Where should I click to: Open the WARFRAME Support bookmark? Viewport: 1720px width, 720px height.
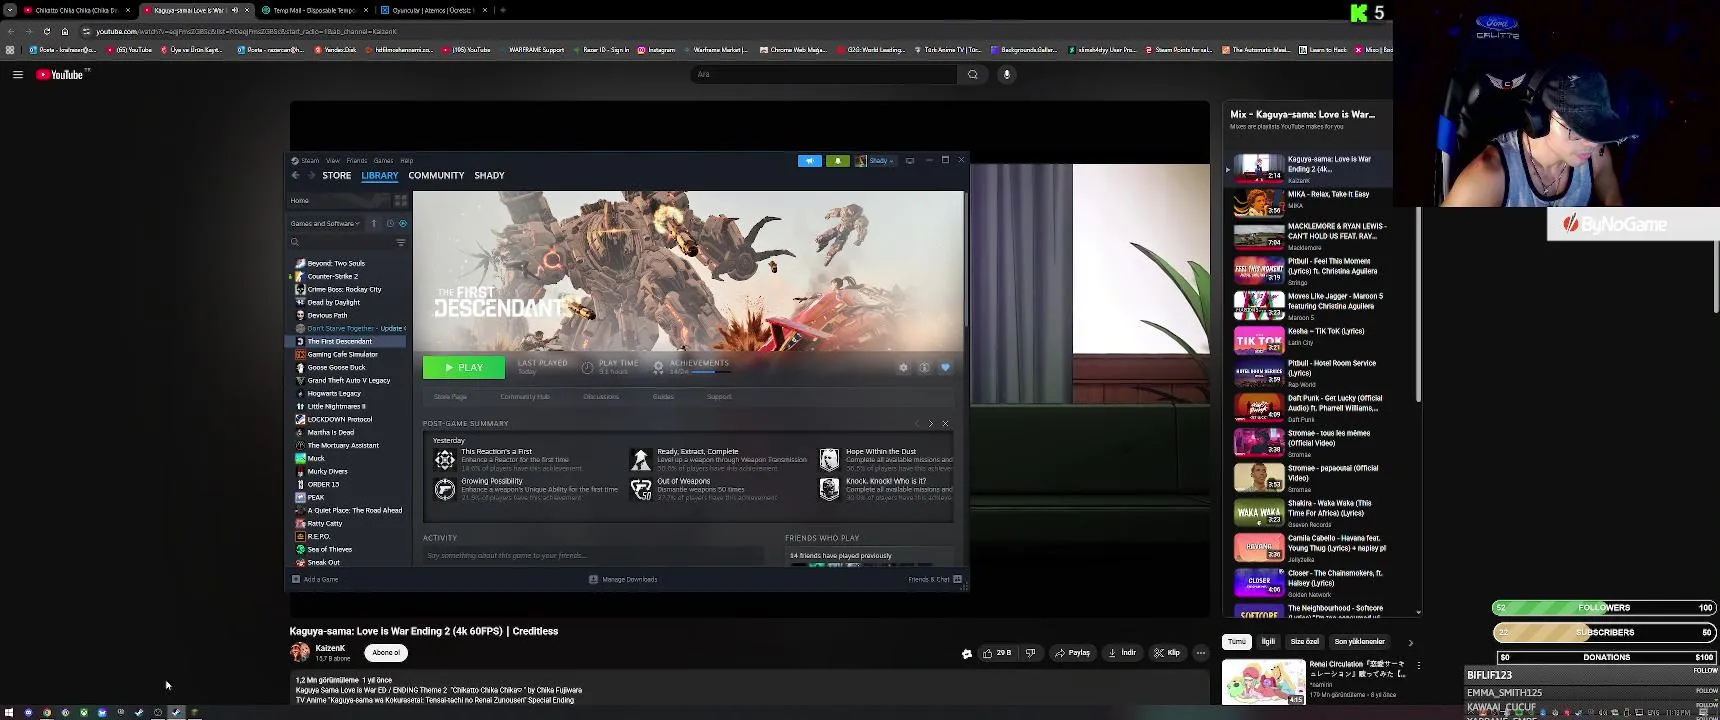[x=532, y=49]
